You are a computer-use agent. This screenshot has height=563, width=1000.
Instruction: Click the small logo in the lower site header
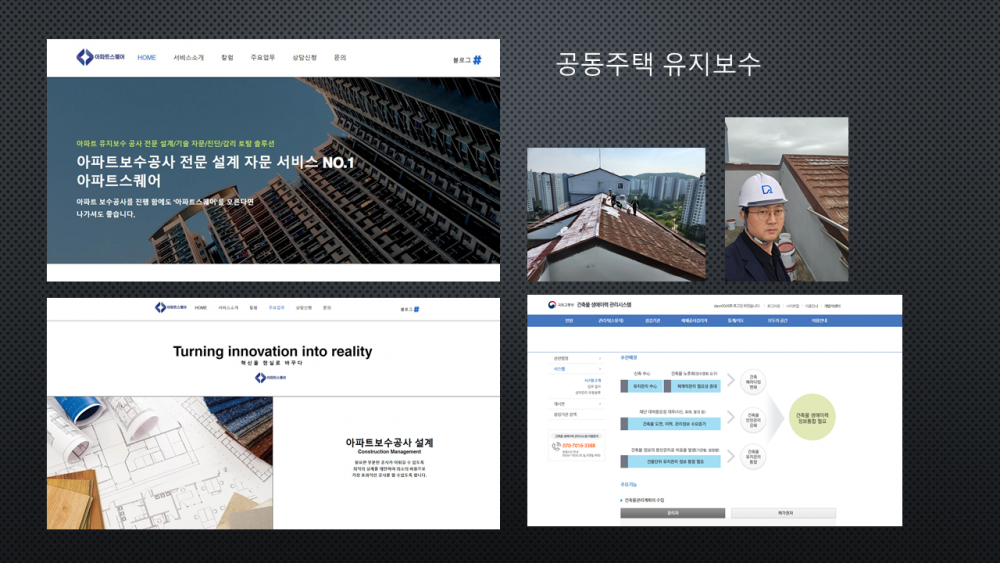[171, 307]
